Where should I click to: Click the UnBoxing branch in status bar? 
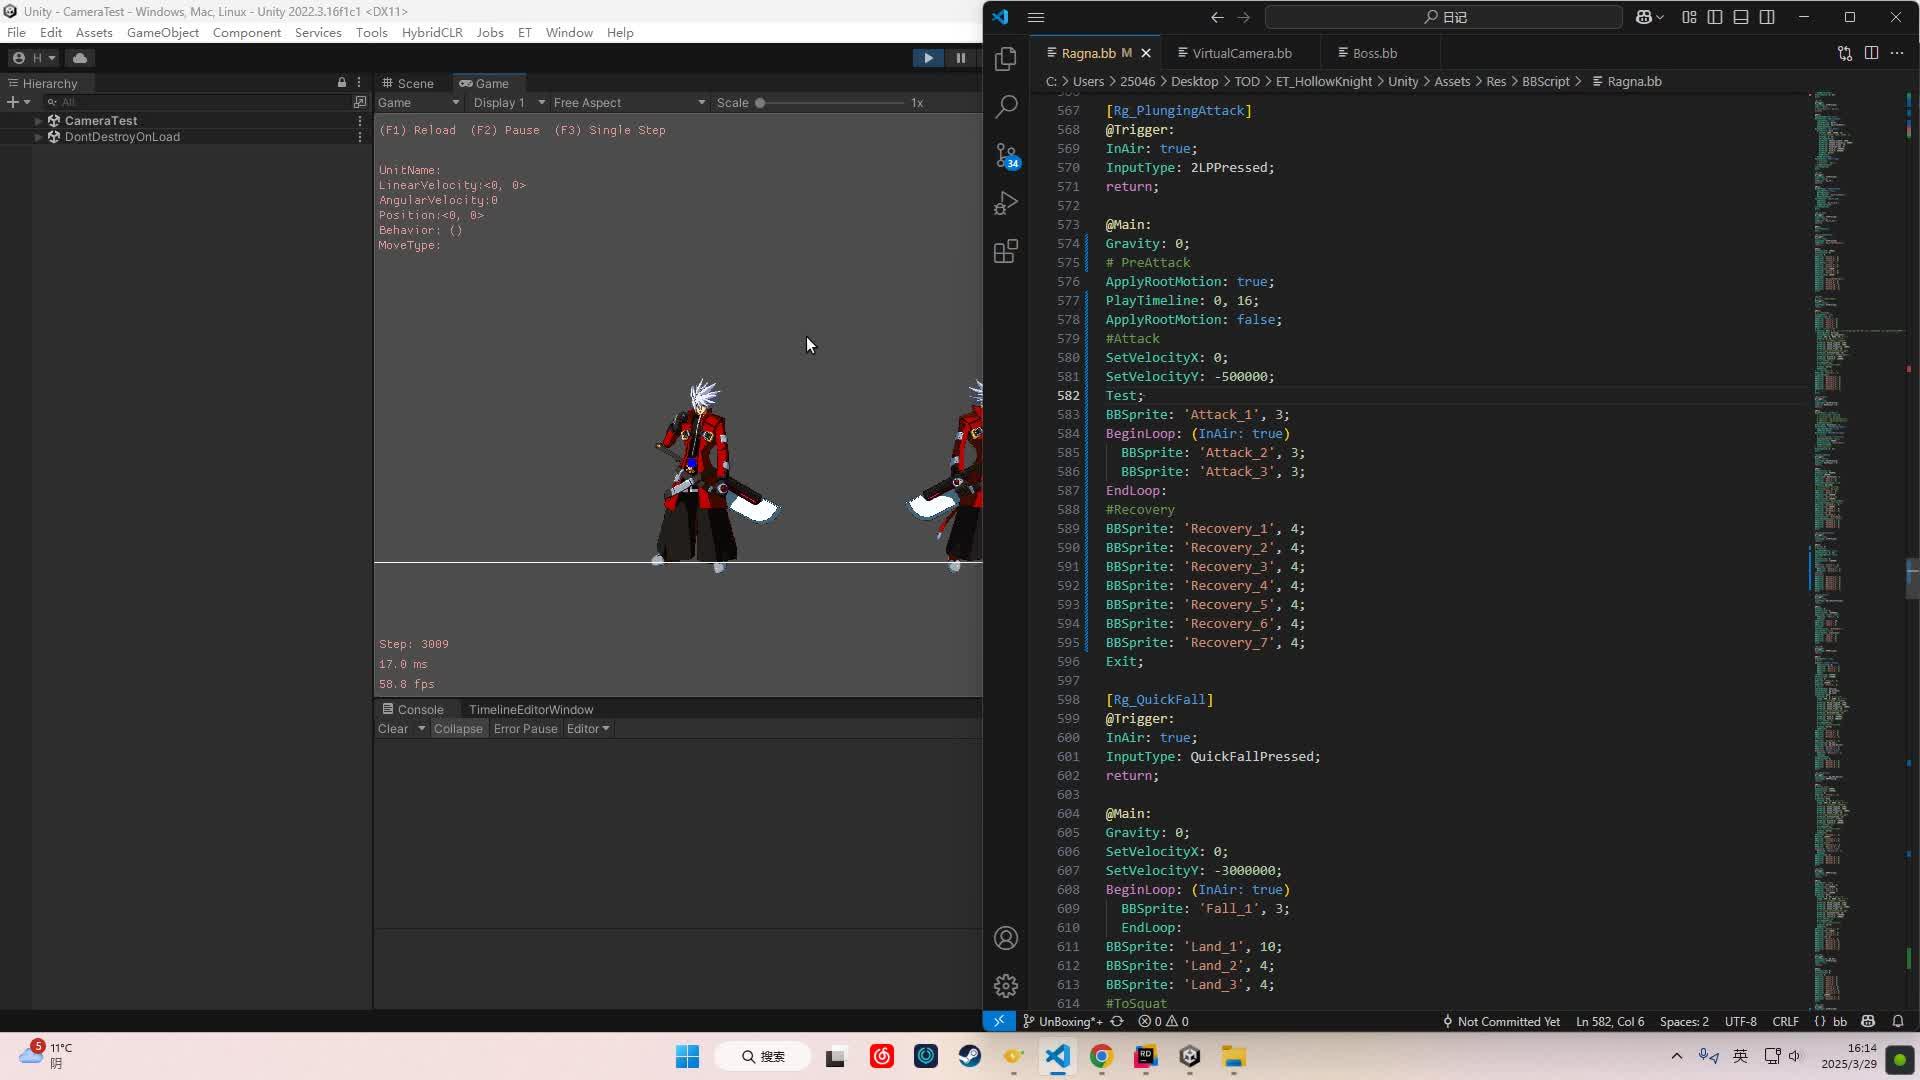tap(1062, 1022)
